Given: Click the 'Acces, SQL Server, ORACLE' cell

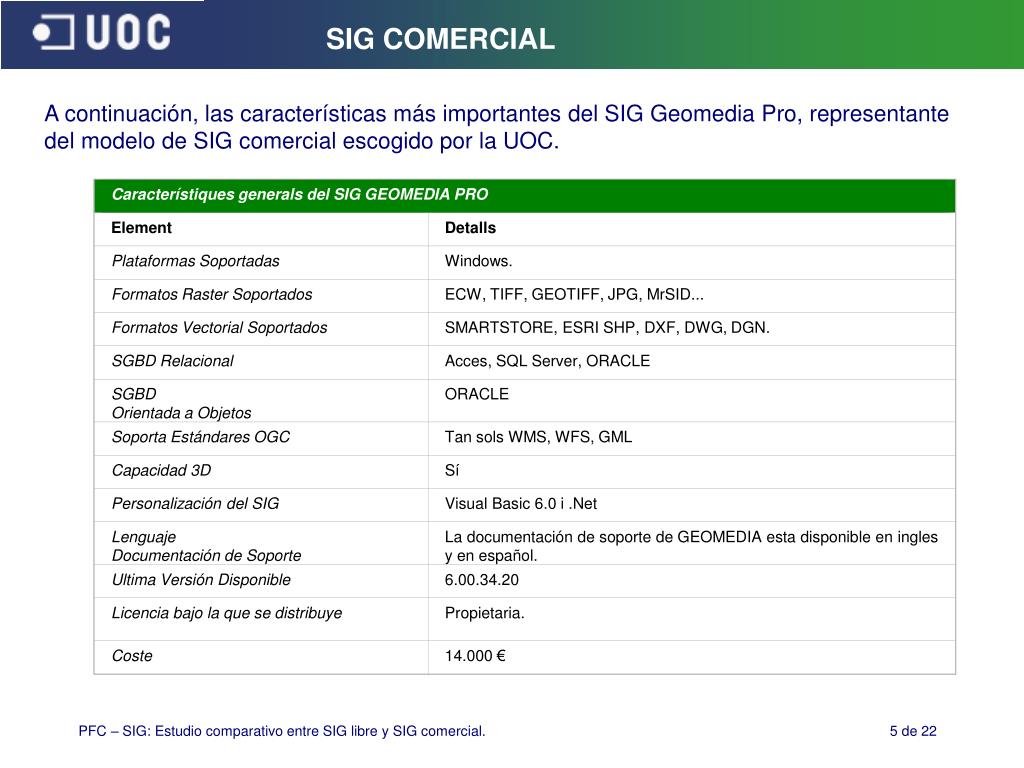Looking at the screenshot, I should tap(547, 361).
